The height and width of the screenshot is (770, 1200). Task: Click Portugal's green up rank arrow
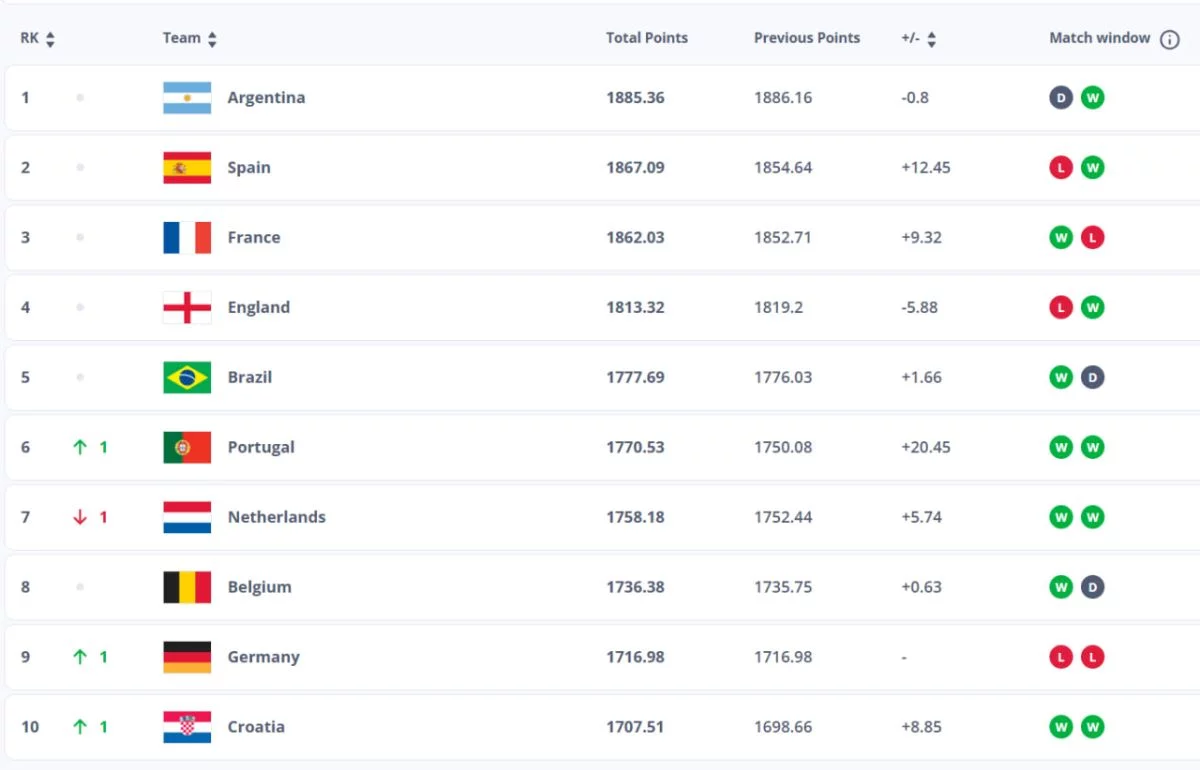80,448
